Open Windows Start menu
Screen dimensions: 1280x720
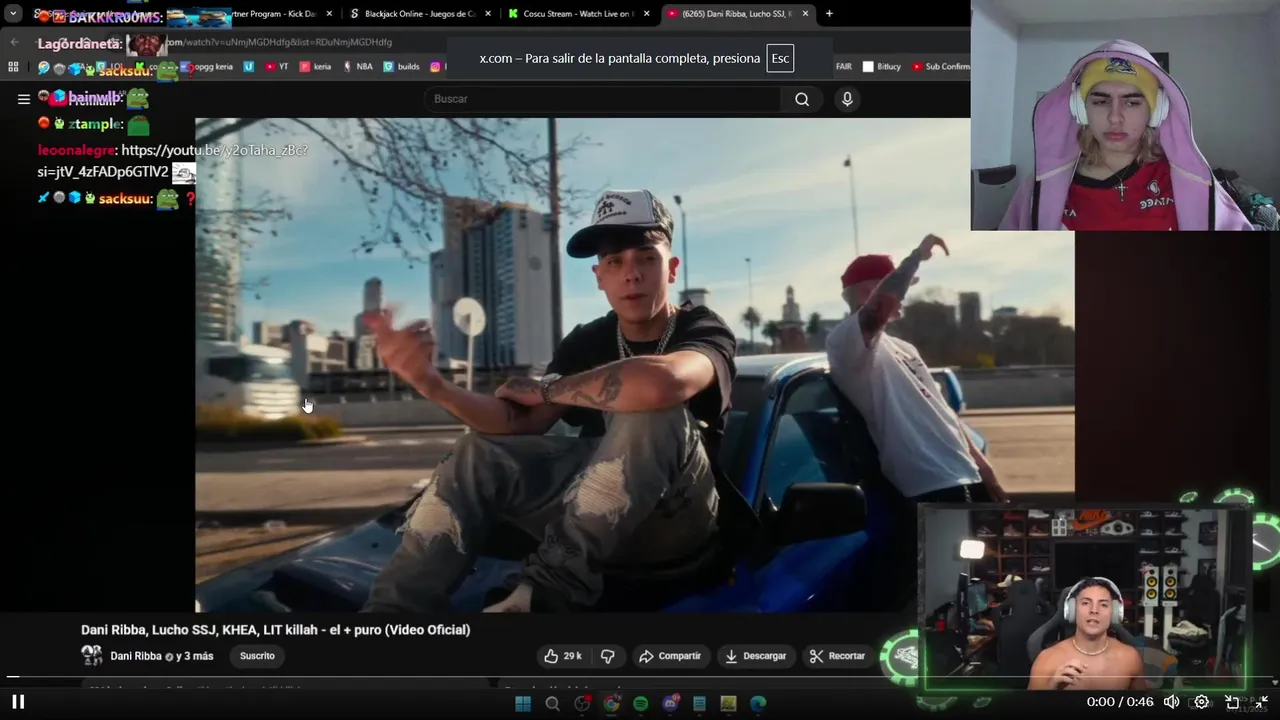[523, 703]
